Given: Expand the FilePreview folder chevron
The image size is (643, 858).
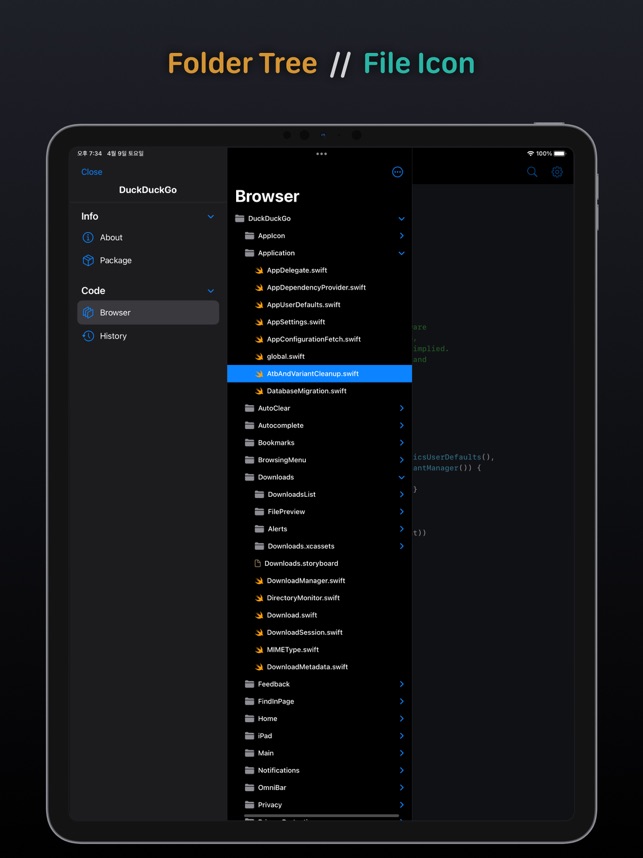Looking at the screenshot, I should (402, 512).
